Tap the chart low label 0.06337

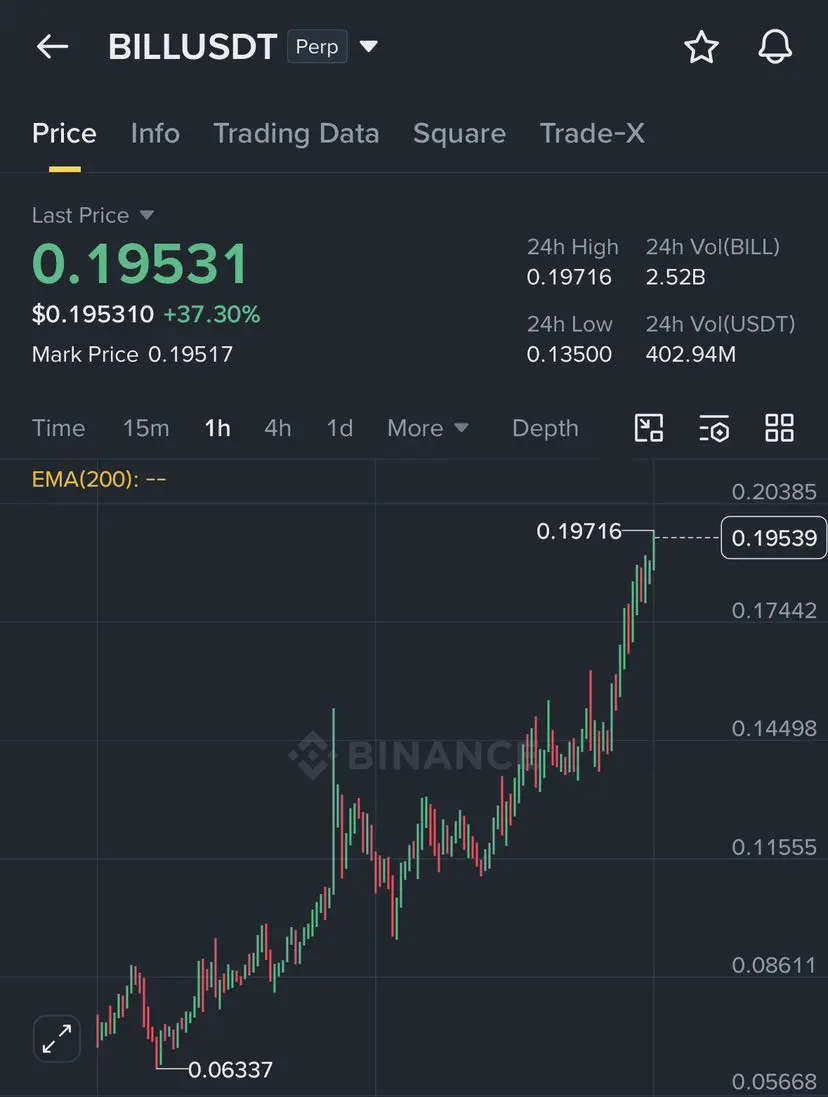(231, 1070)
